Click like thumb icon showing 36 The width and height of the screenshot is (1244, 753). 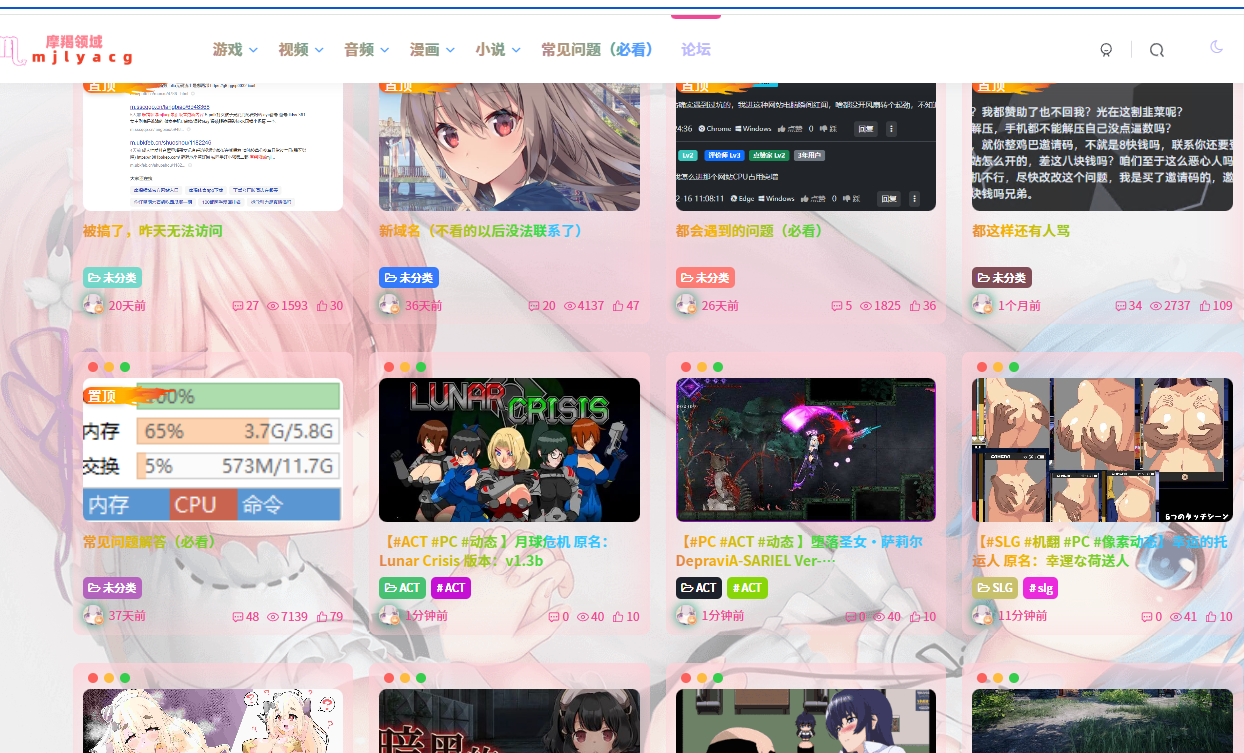[915, 306]
